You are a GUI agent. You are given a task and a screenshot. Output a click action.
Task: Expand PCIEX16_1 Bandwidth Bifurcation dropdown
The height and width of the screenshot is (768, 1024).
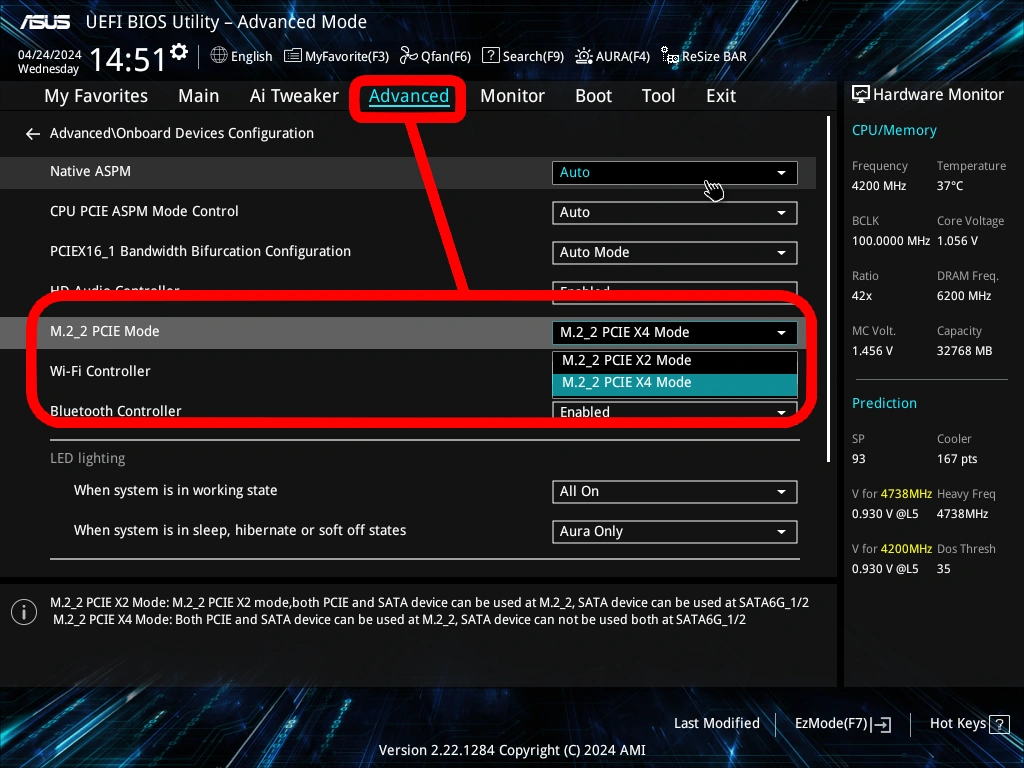[x=675, y=253]
